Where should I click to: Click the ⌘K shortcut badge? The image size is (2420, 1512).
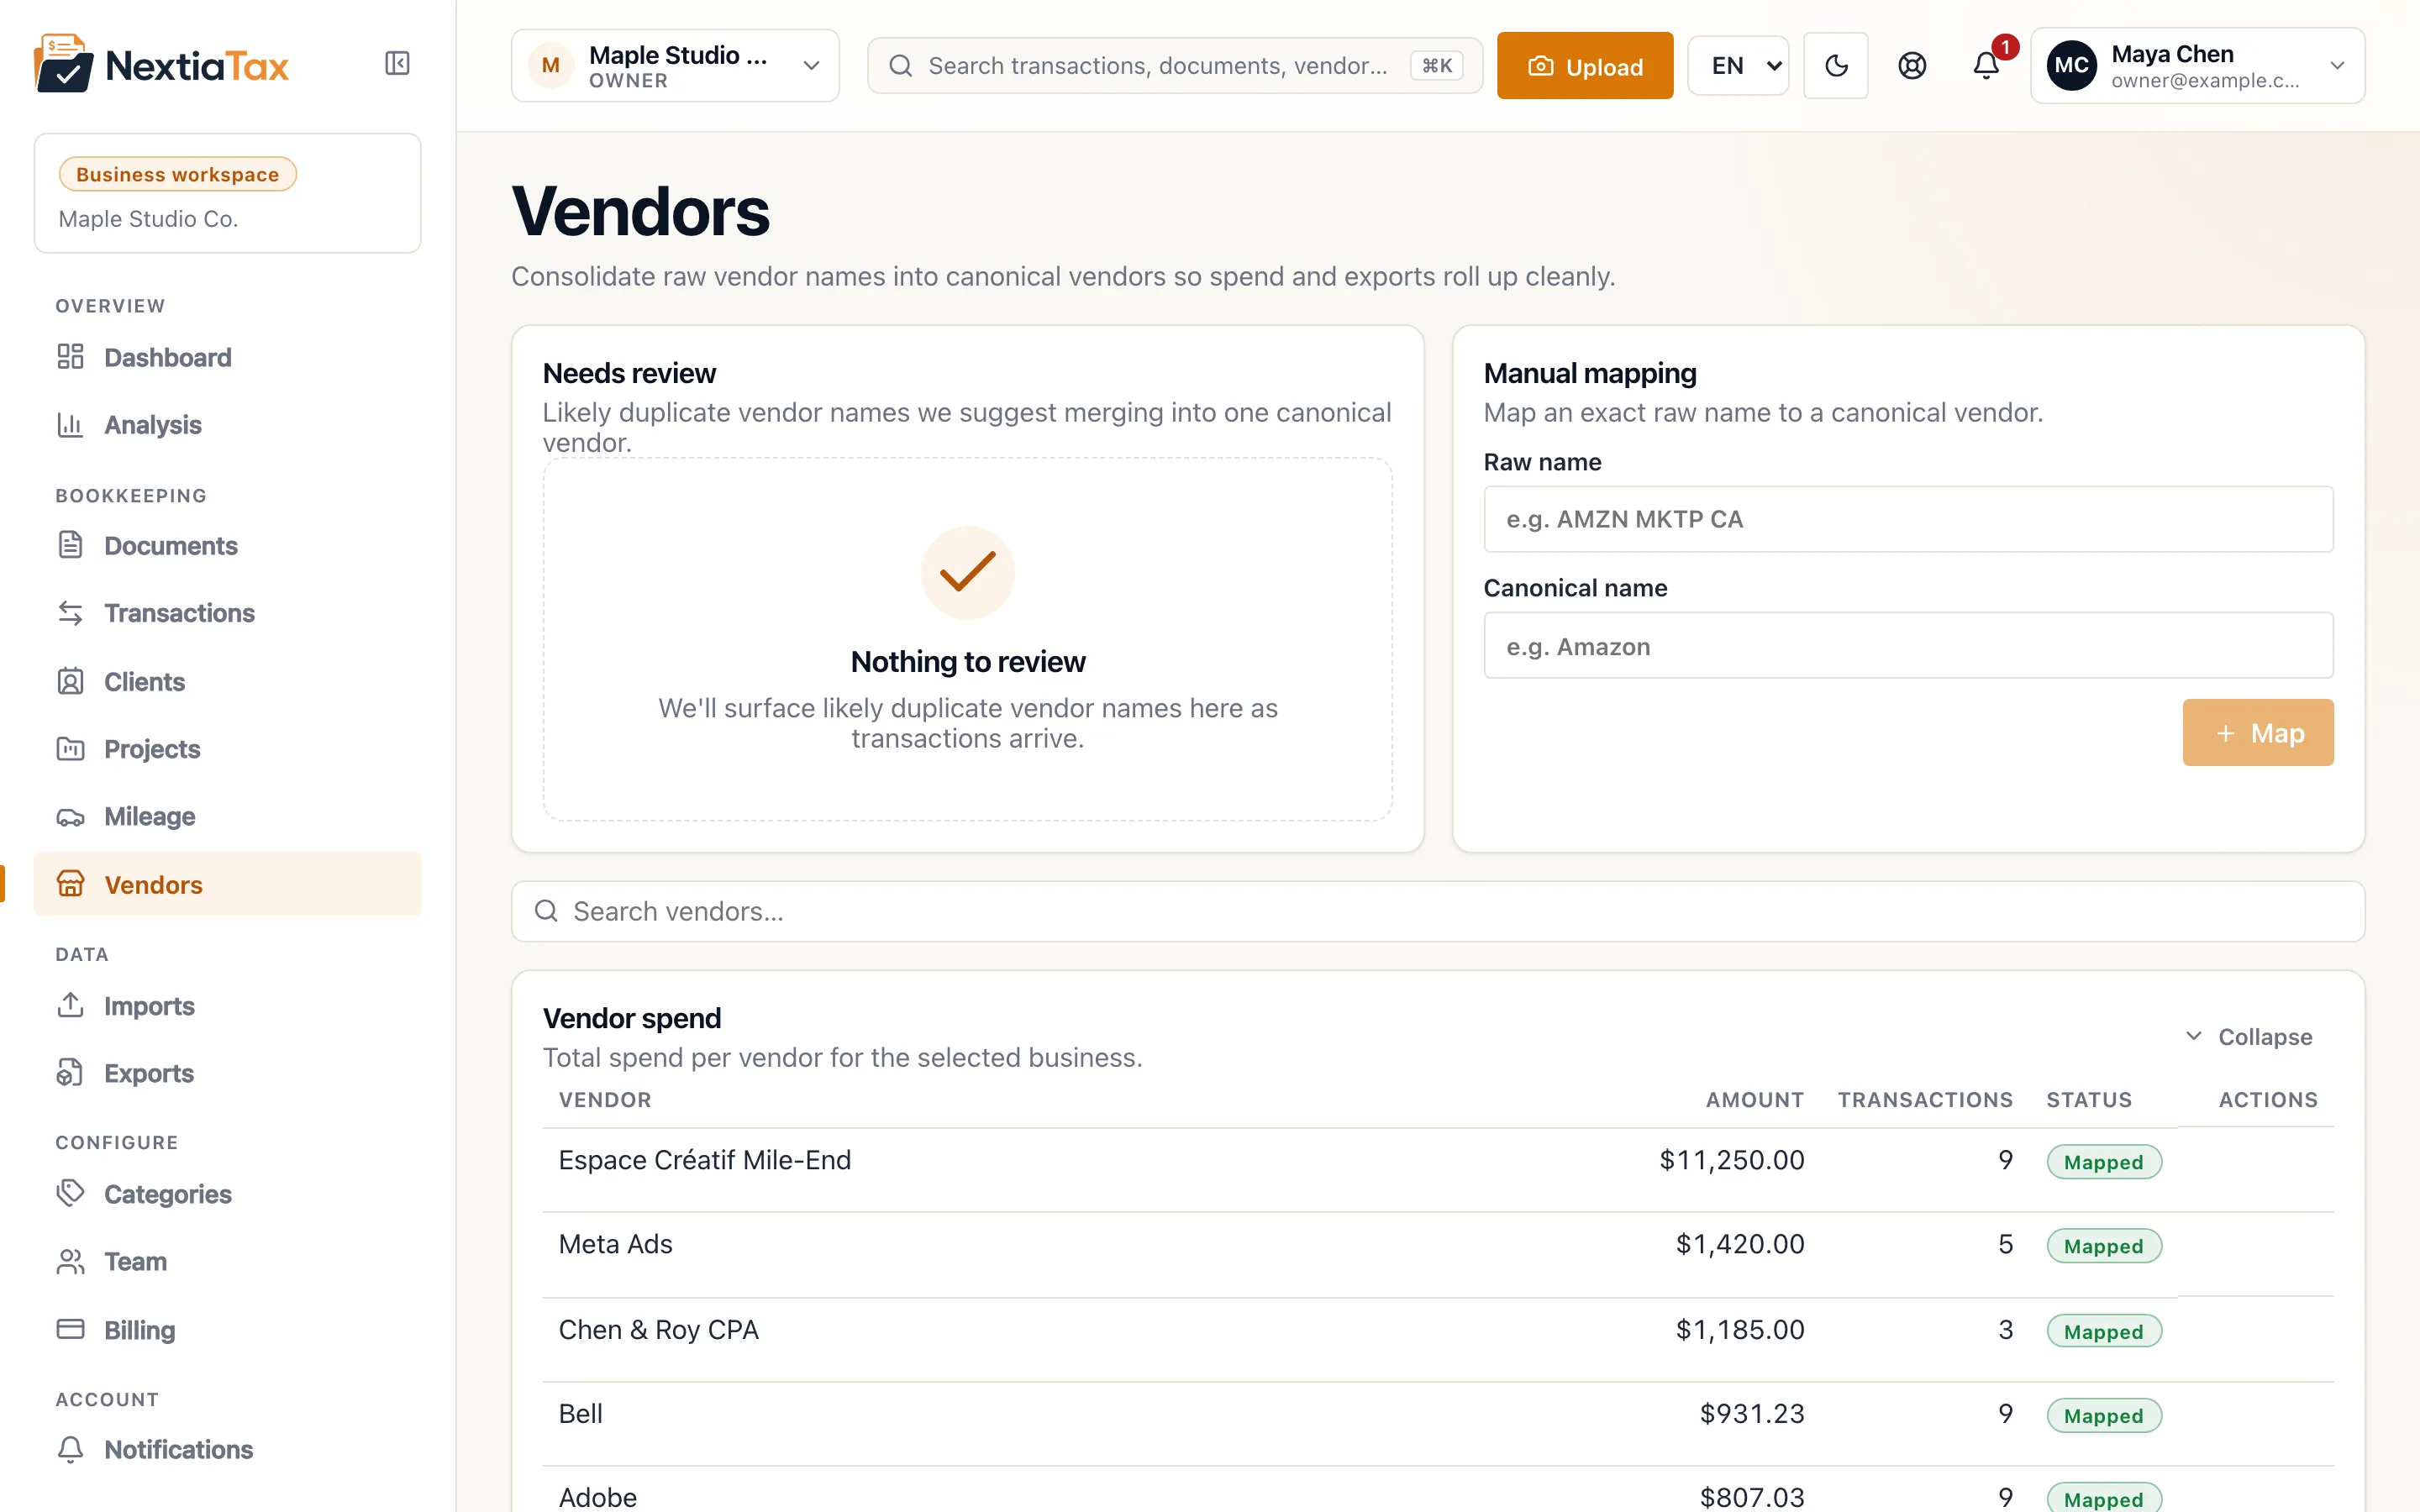click(1437, 66)
